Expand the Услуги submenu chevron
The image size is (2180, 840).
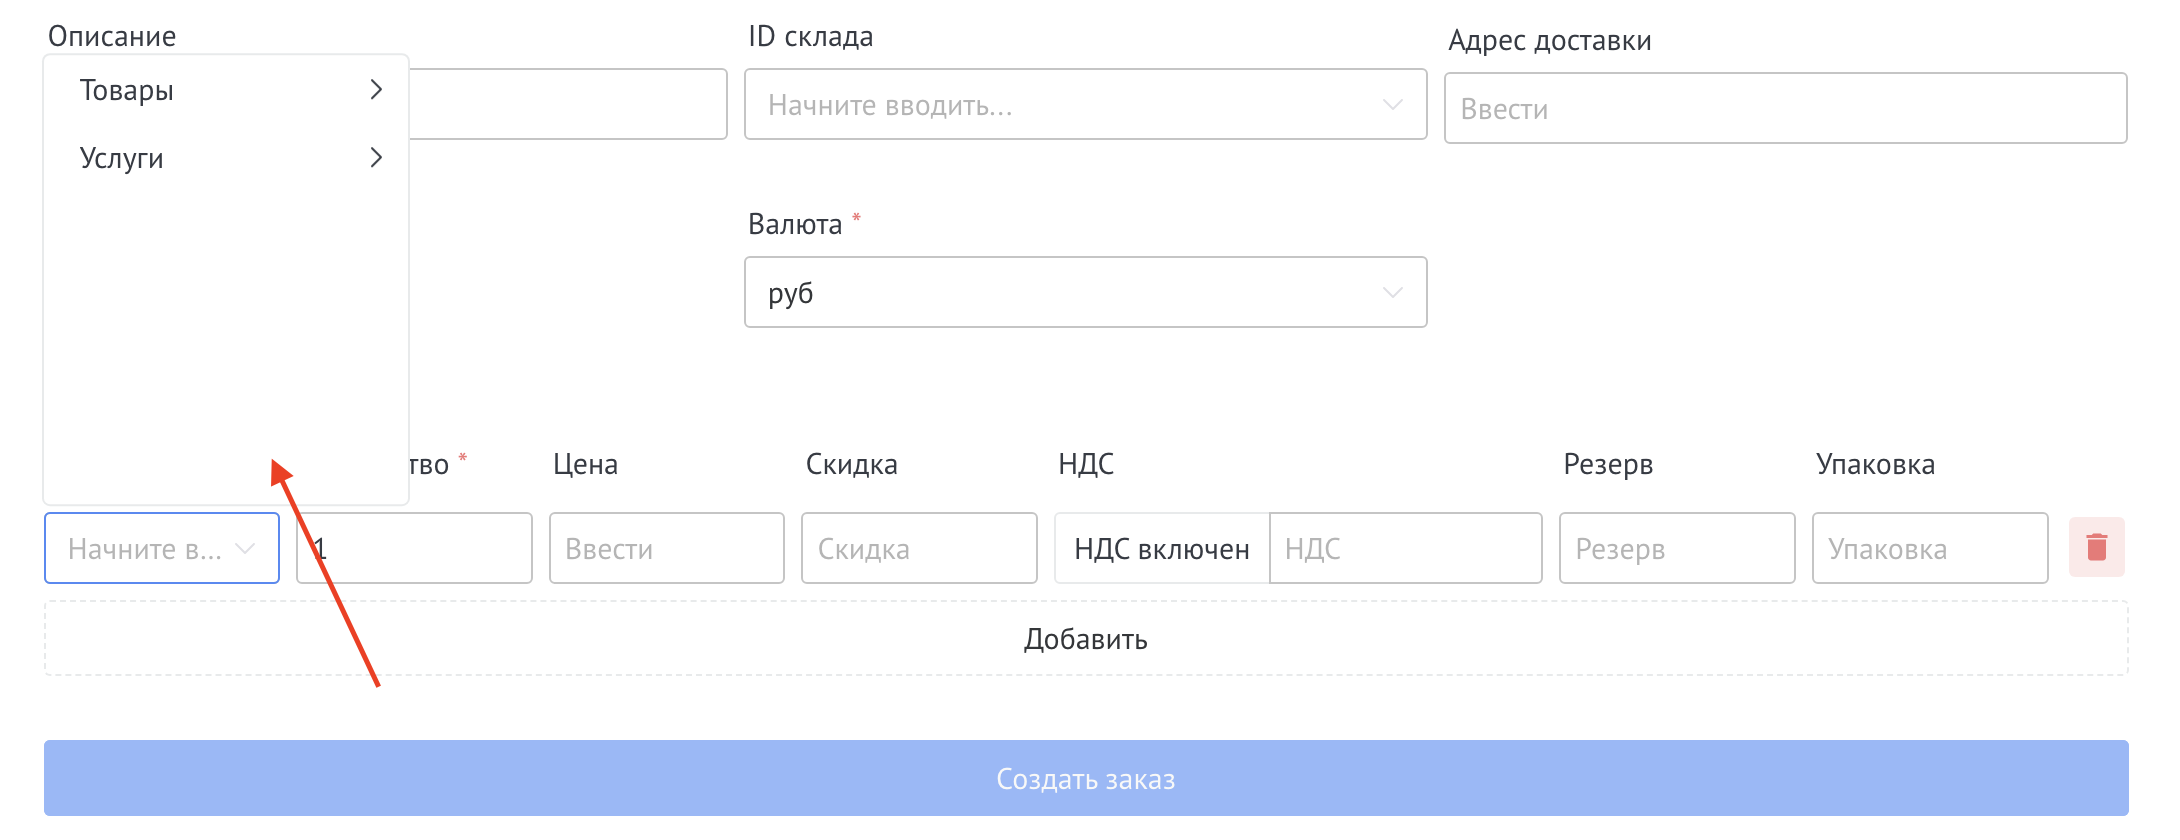pos(377,157)
